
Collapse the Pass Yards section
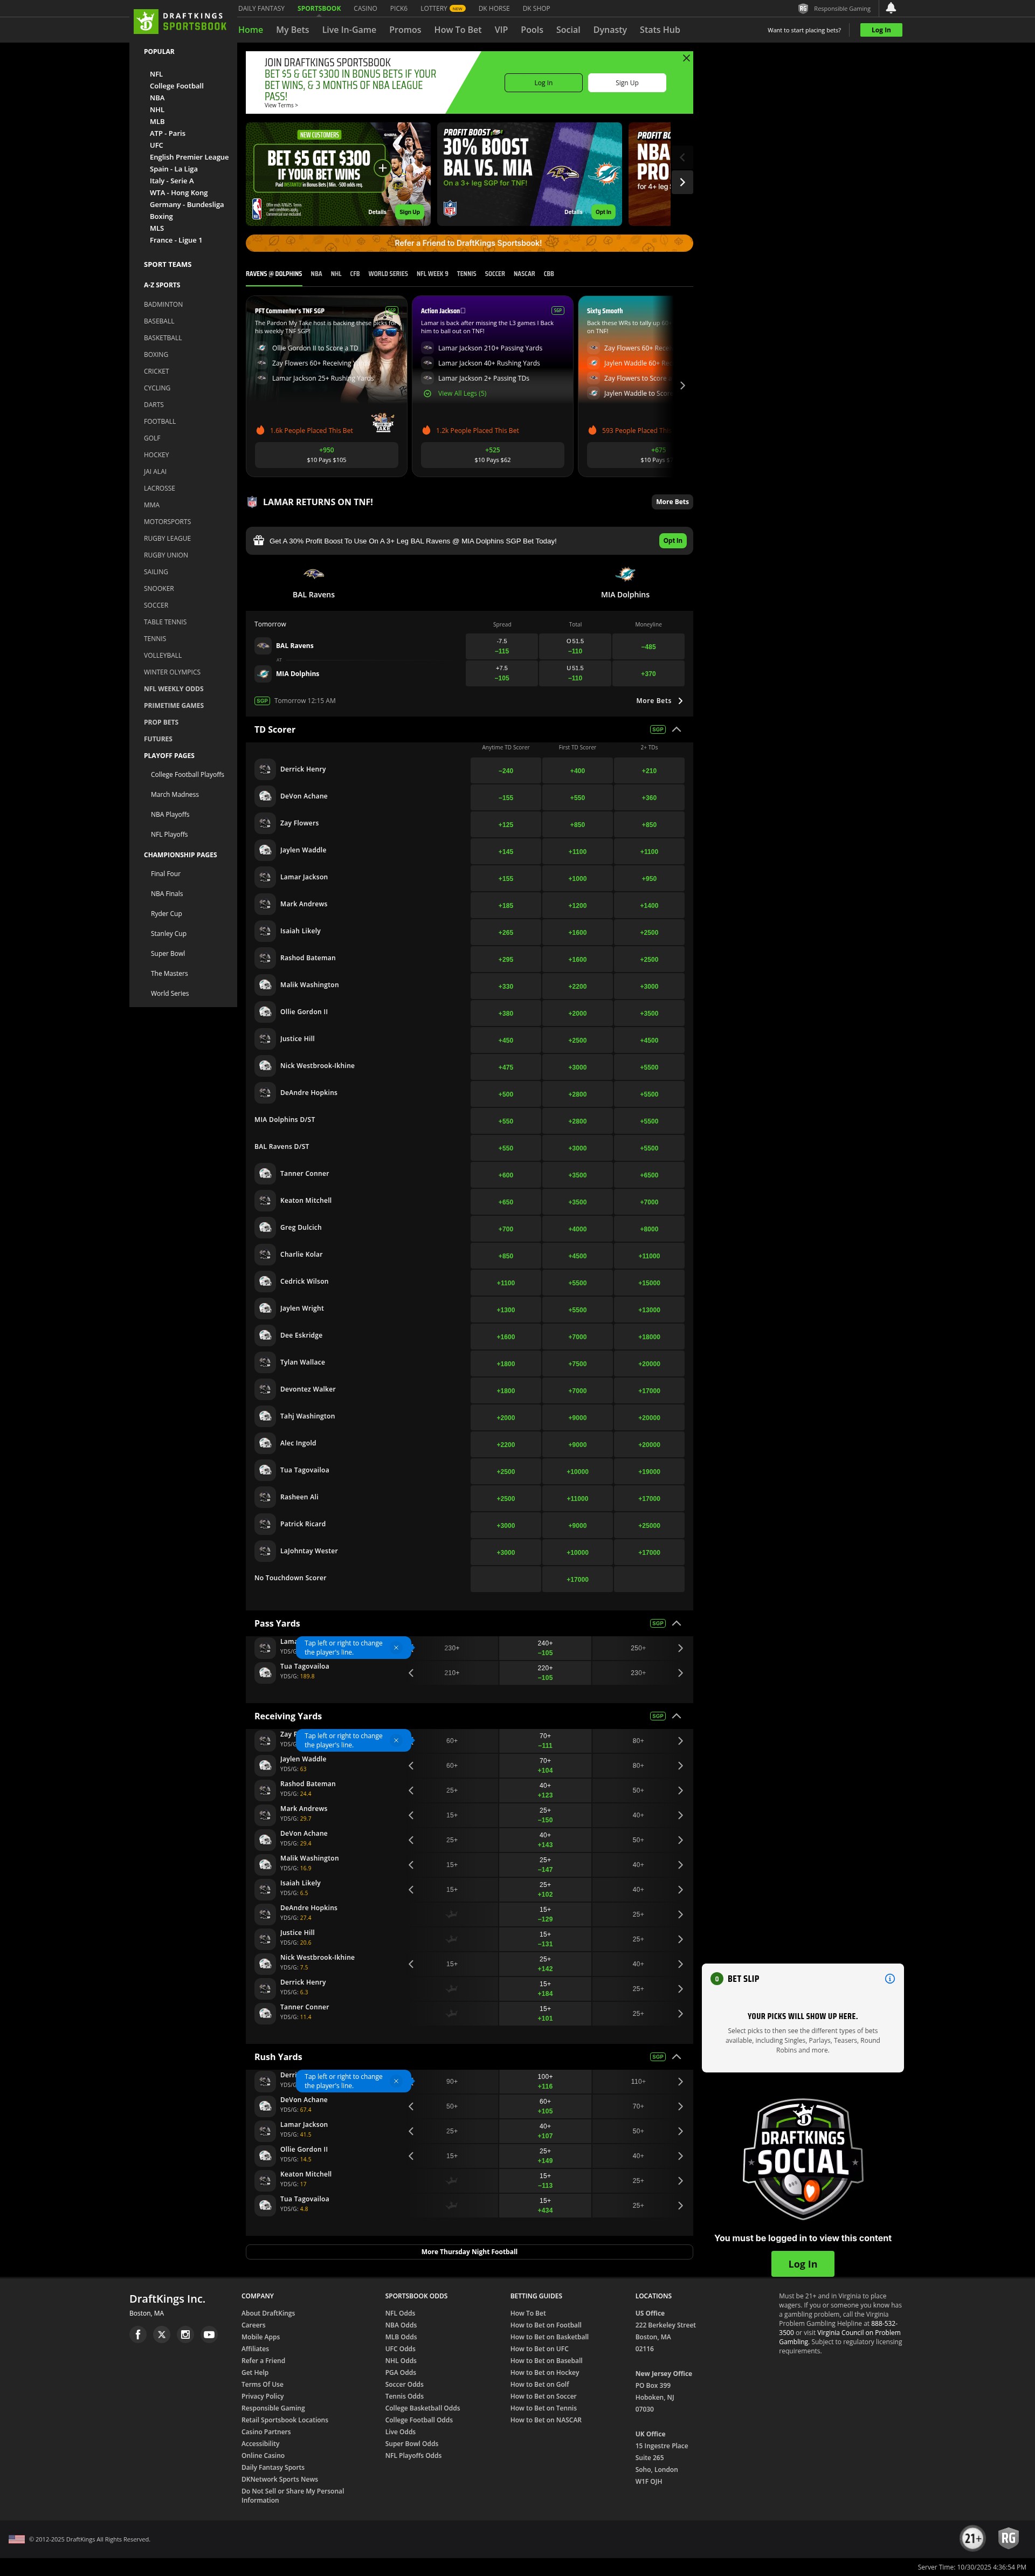tap(676, 1623)
